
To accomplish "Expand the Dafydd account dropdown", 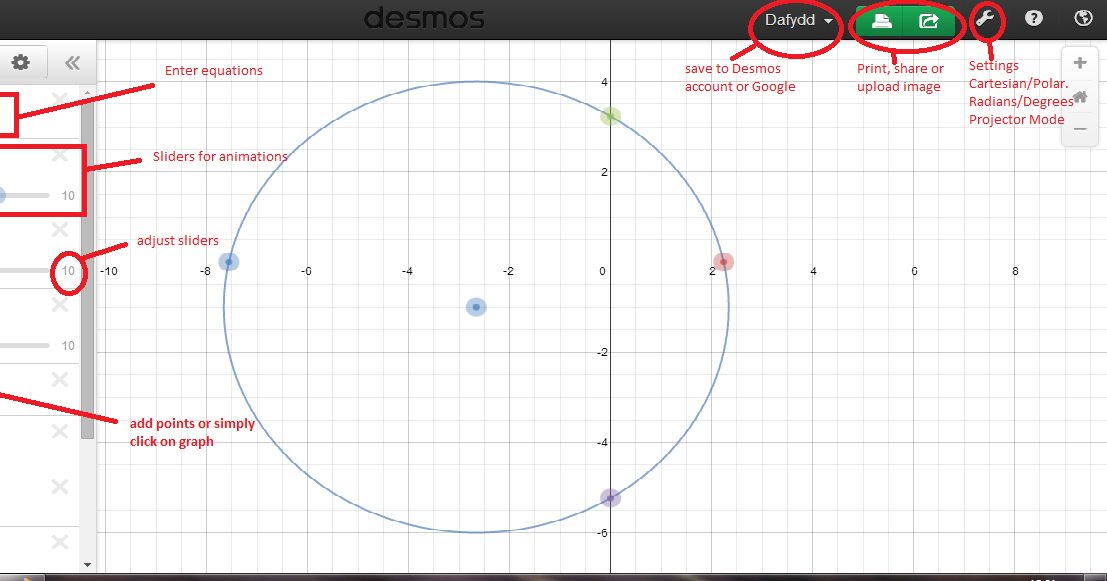I will click(x=798, y=20).
